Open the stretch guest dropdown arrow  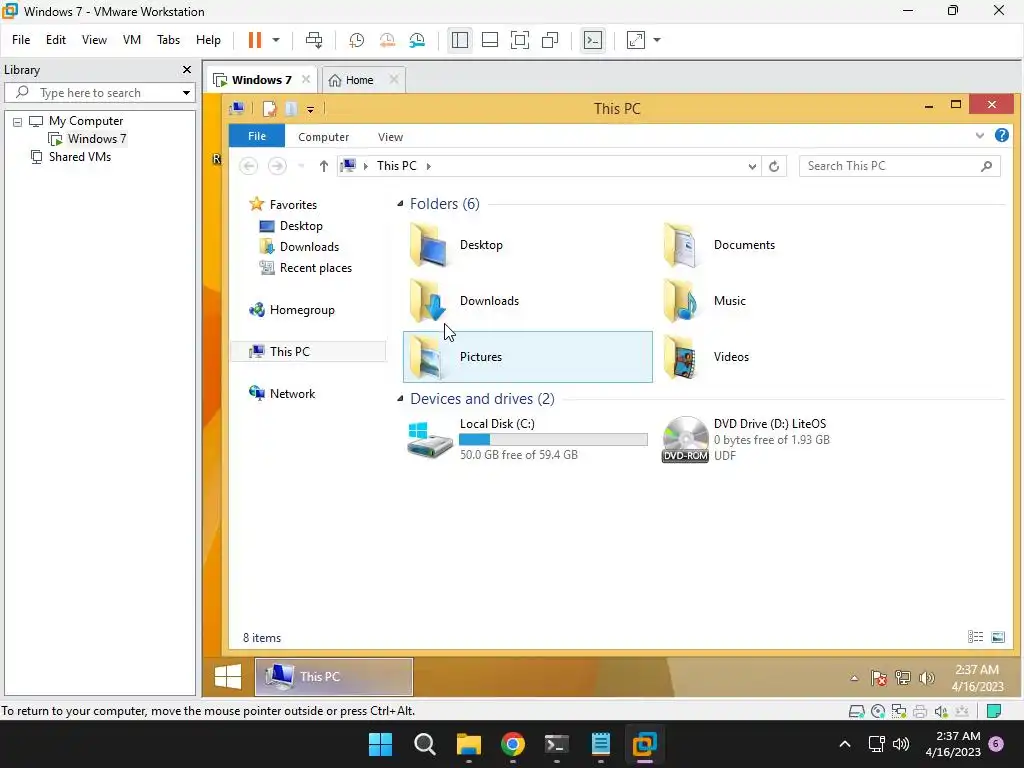coord(657,40)
